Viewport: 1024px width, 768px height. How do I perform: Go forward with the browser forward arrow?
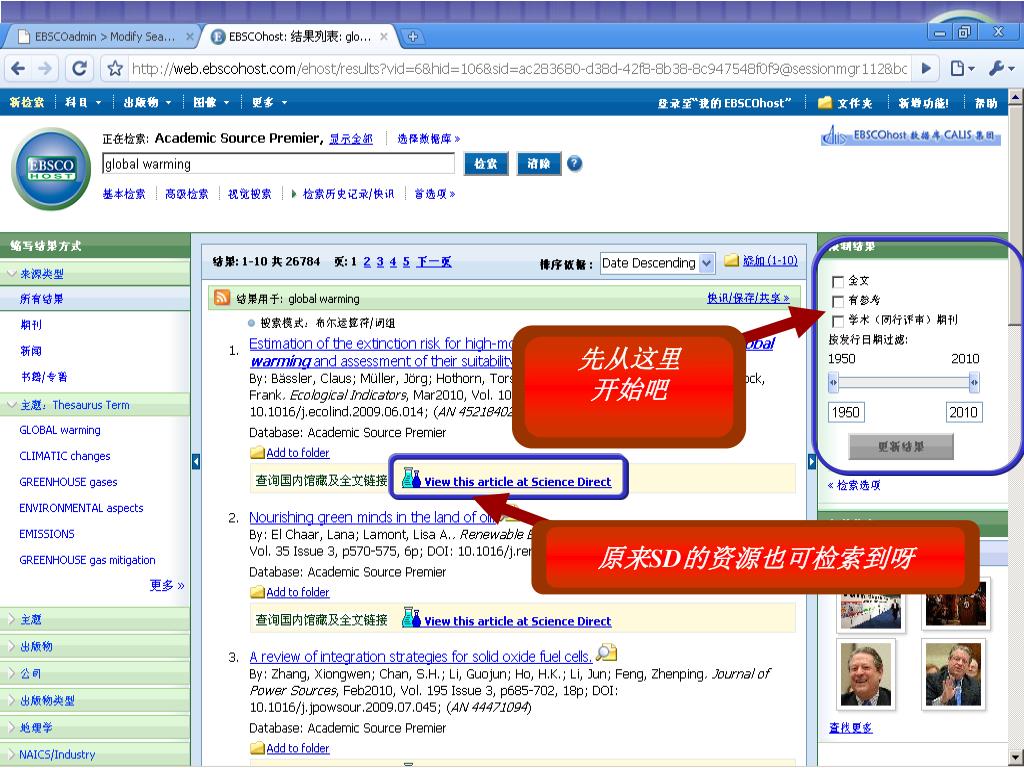tap(44, 69)
